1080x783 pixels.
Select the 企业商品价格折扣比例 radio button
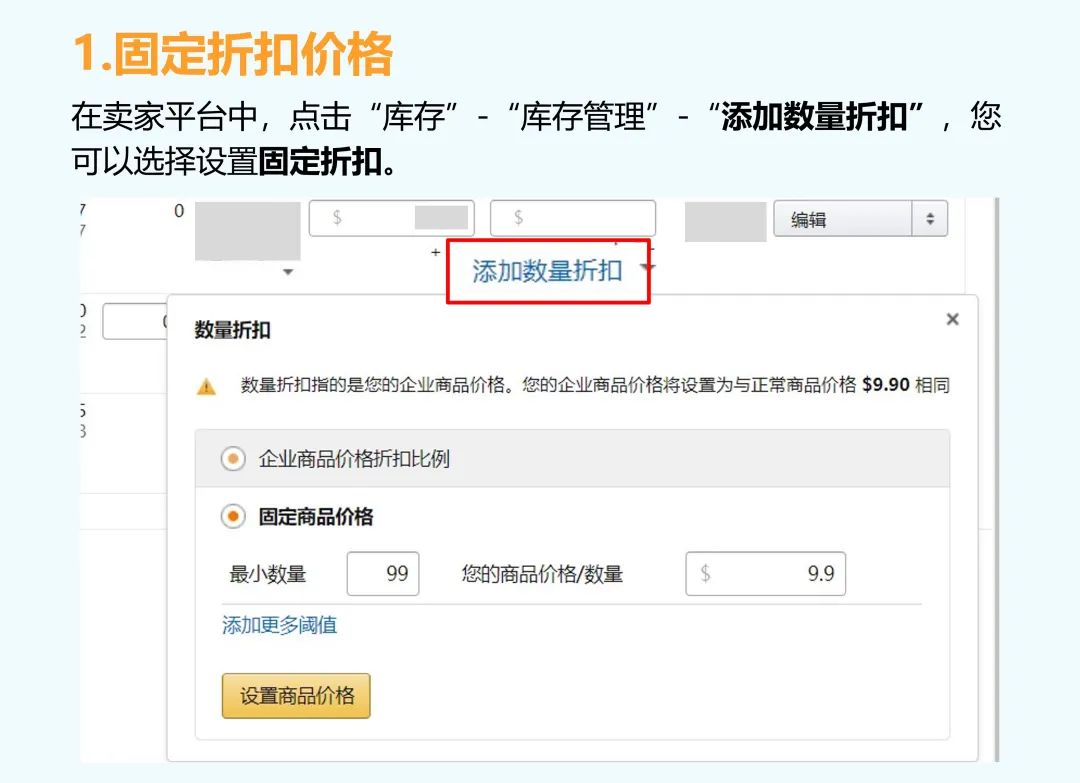pyautogui.click(x=233, y=458)
